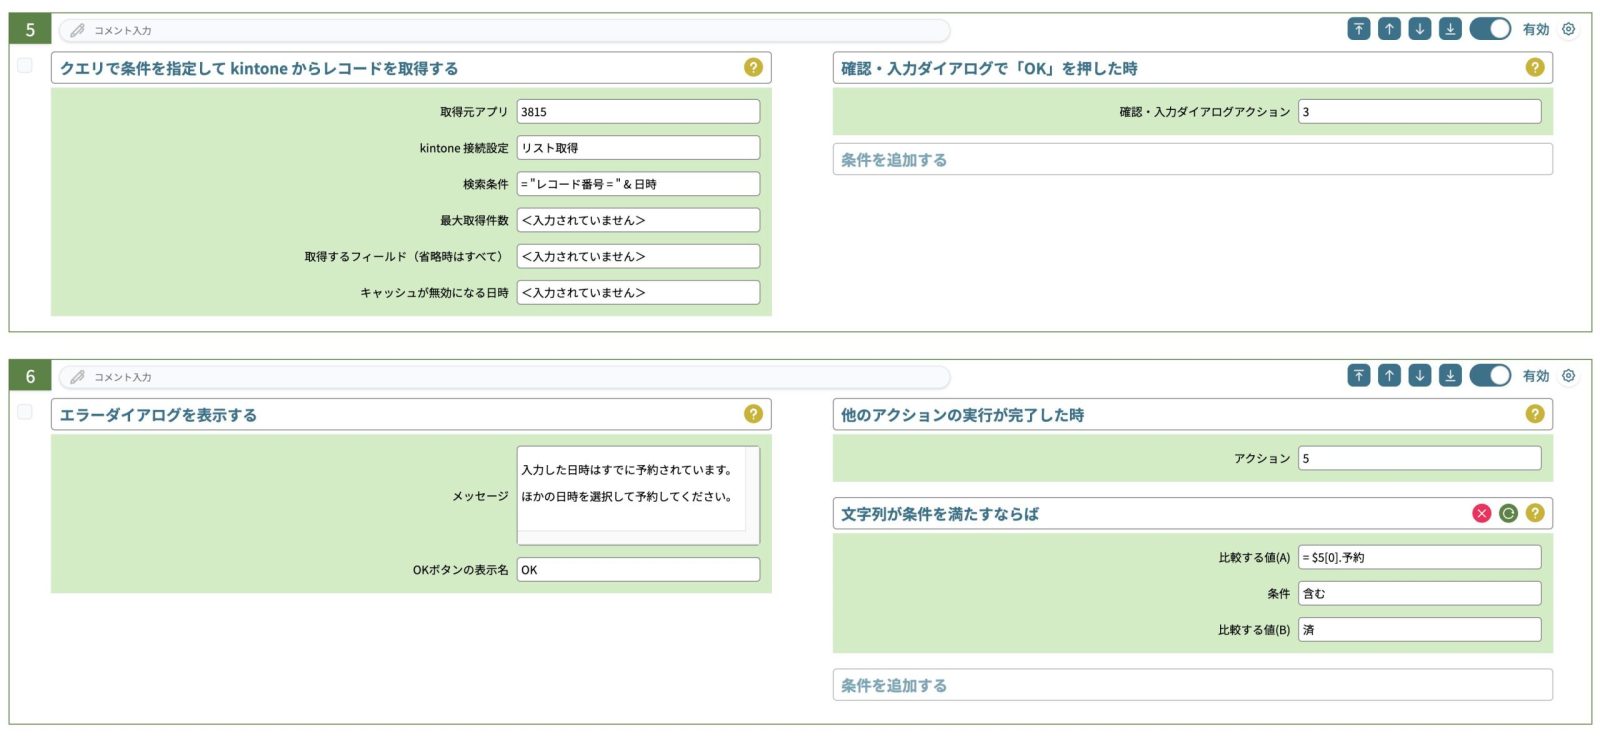Move row 5 to the top
Image resolution: width=1600 pixels, height=737 pixels.
[x=1358, y=29]
